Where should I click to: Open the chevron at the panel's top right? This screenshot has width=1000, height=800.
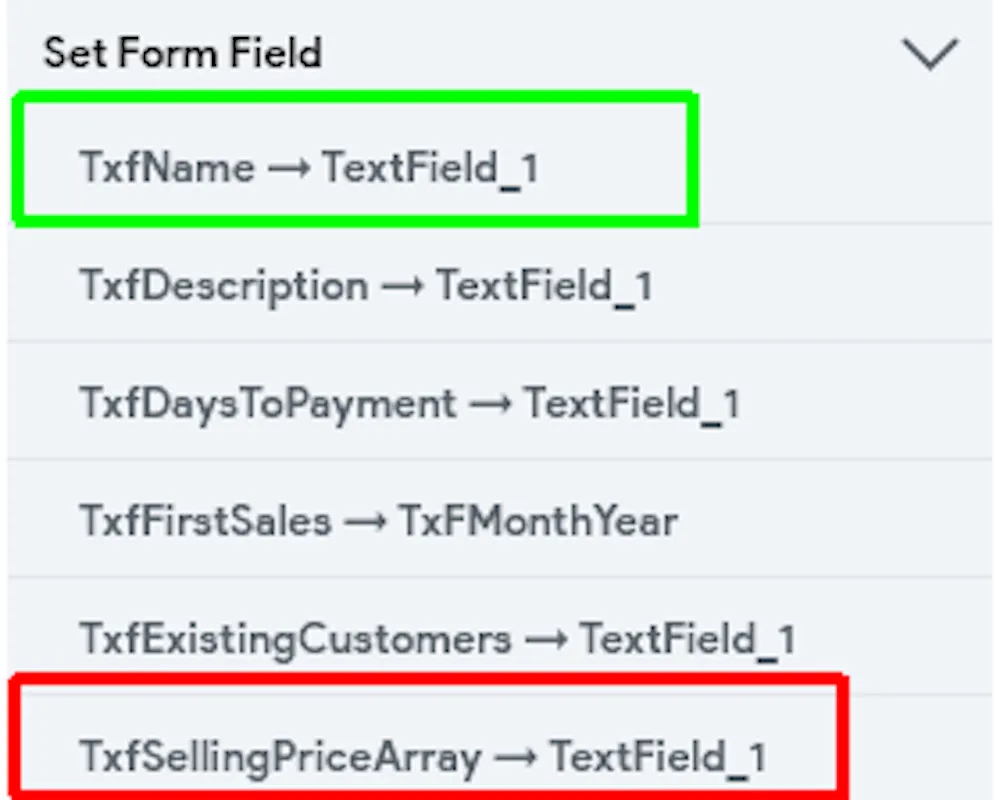930,55
